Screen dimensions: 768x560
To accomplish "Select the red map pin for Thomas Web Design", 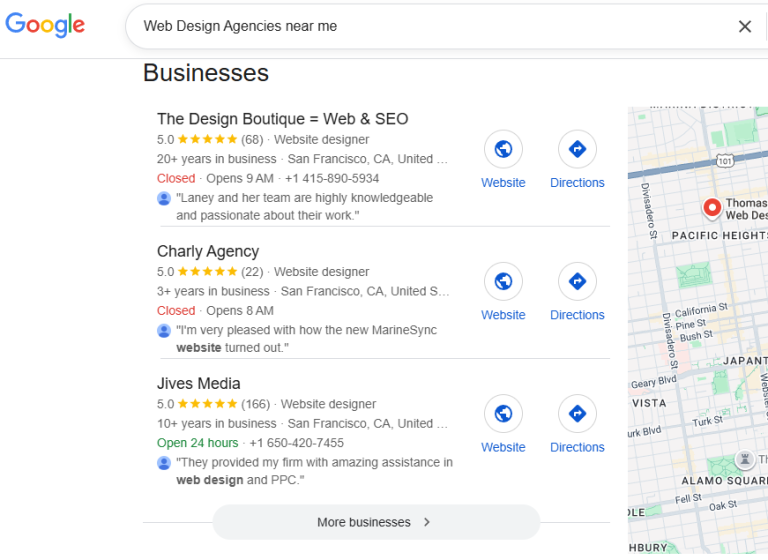I will tap(712, 208).
